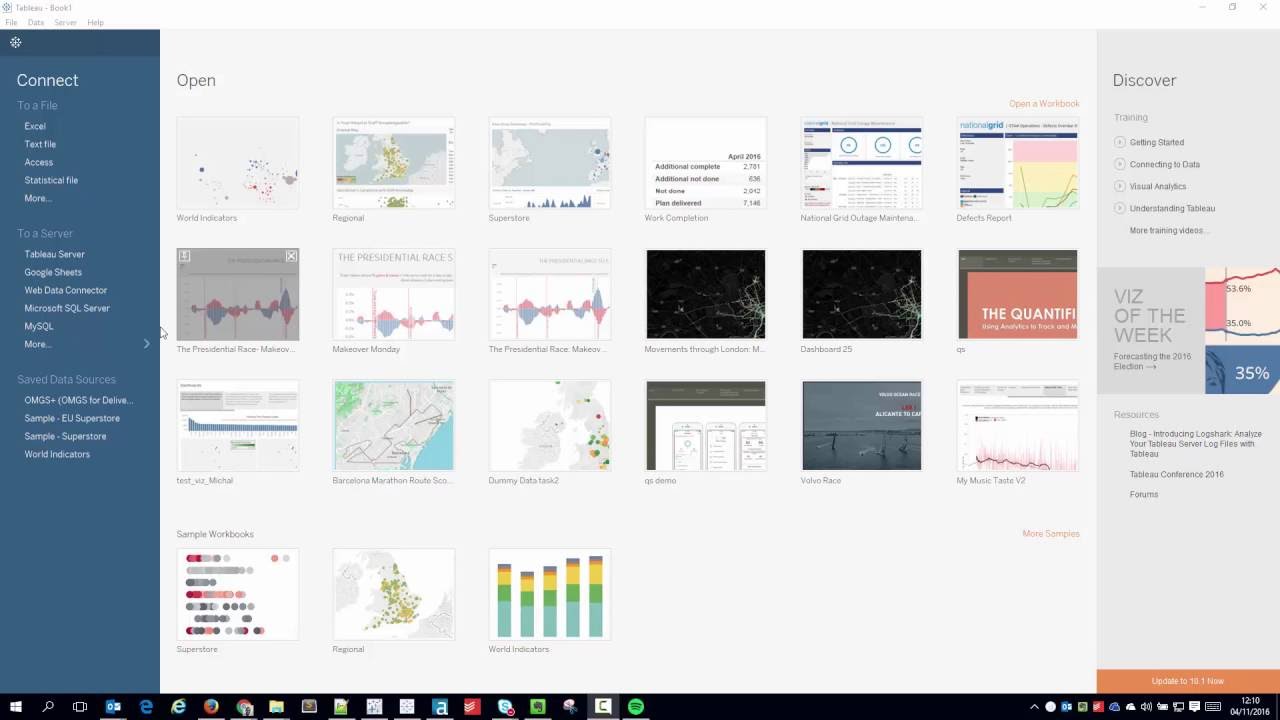The height and width of the screenshot is (720, 1280).
Task: Open the taskbar search icon
Action: 48,706
